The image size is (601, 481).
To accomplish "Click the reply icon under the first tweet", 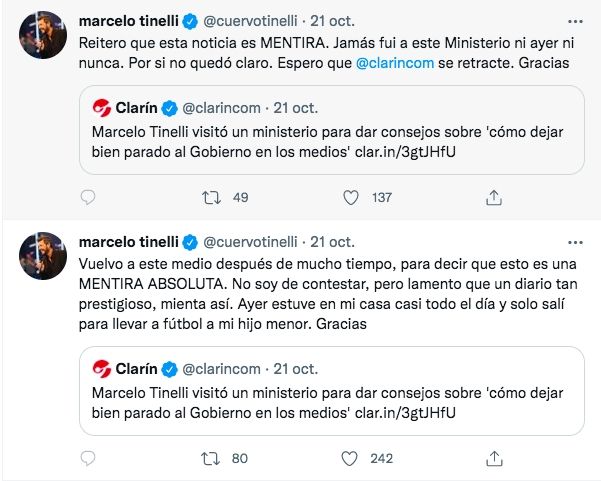I will [88, 198].
